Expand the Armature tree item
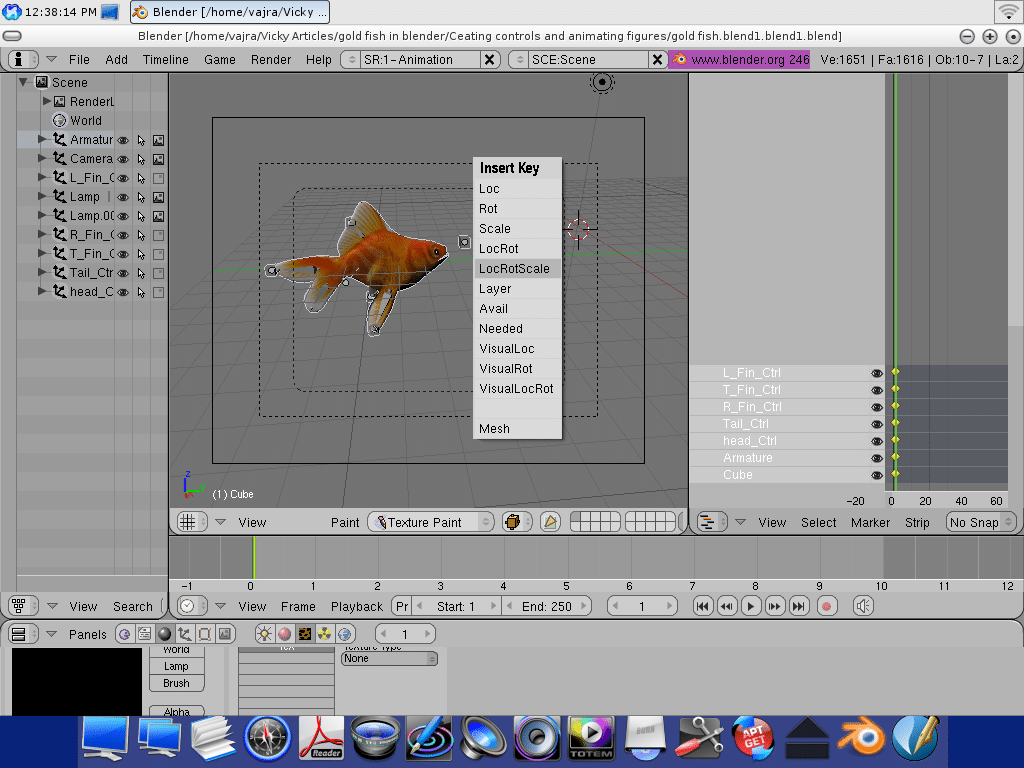The image size is (1024, 768). (x=43, y=140)
